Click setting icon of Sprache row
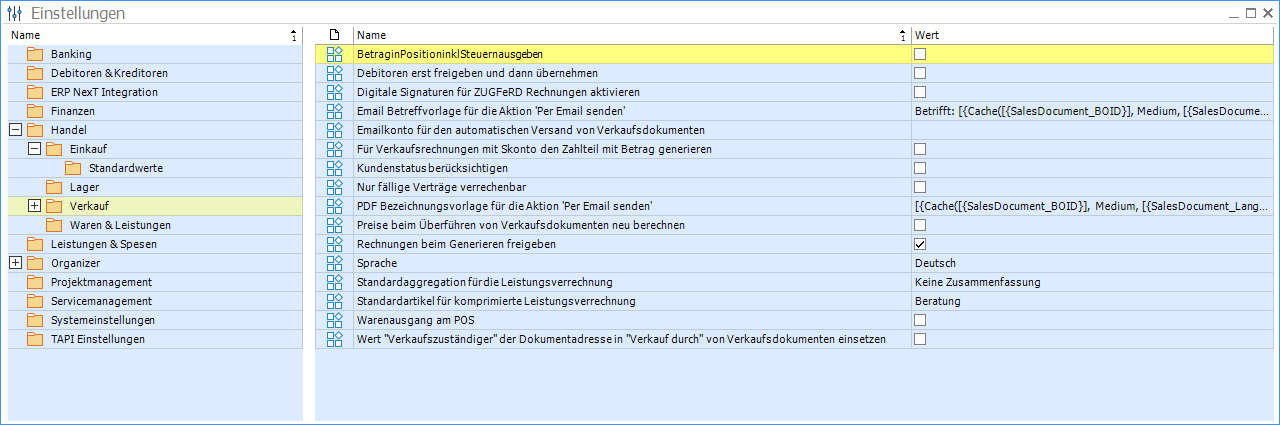This screenshot has width=1280, height=425. 335,263
